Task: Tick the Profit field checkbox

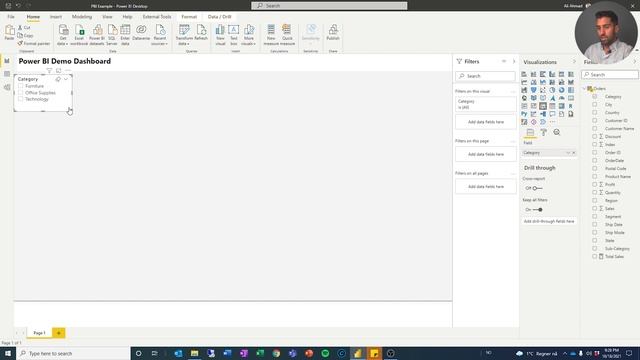Action: [595, 184]
